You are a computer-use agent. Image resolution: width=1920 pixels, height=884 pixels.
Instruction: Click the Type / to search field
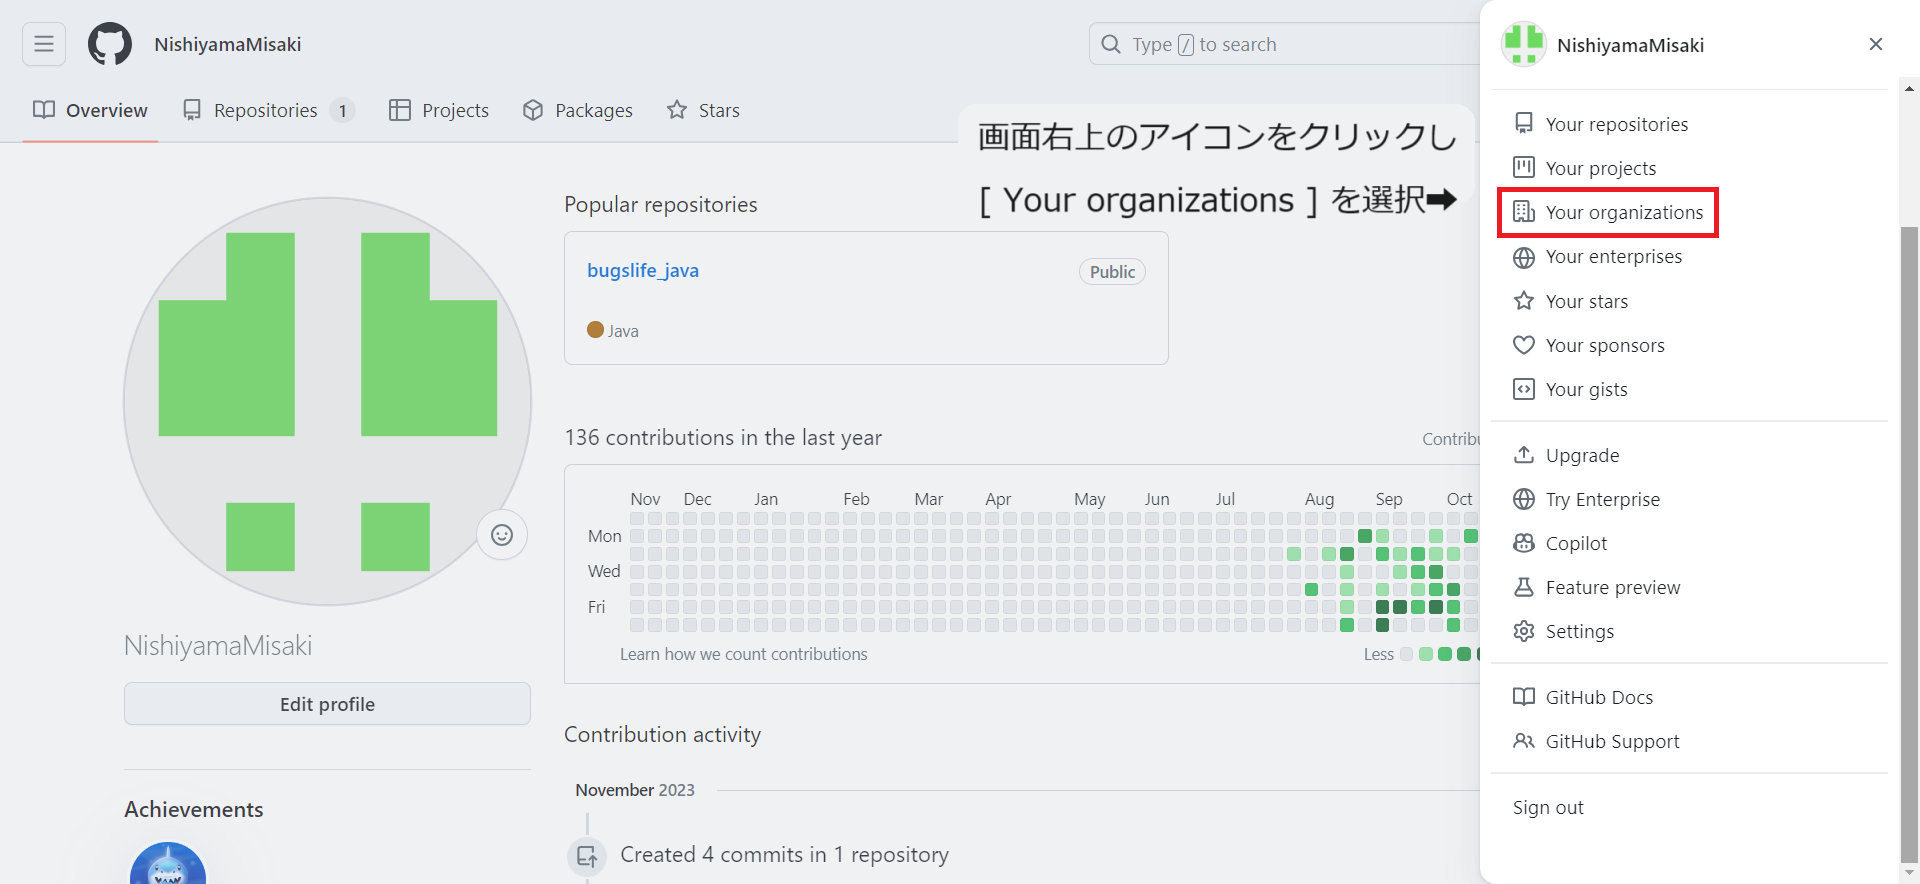[1285, 44]
